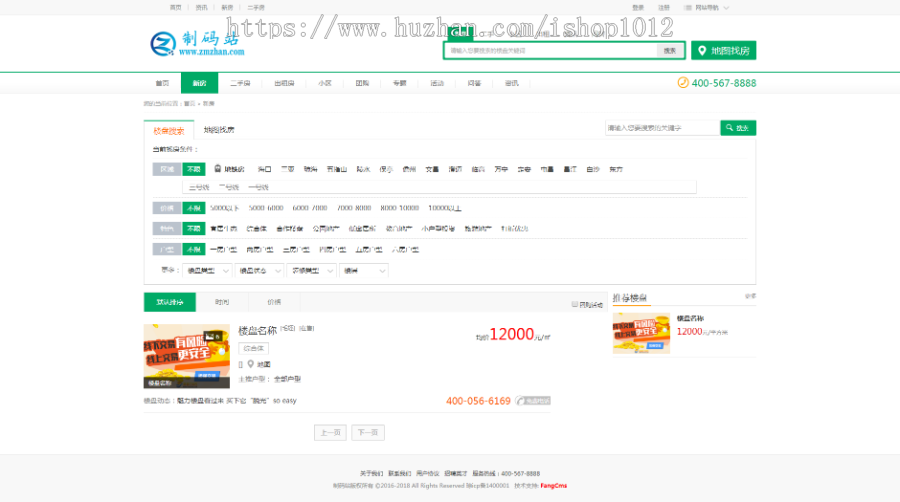Image resolution: width=900 pixels, height=502 pixels.
Task: Click the magnifier search button in filter panel
Action: (x=738, y=128)
